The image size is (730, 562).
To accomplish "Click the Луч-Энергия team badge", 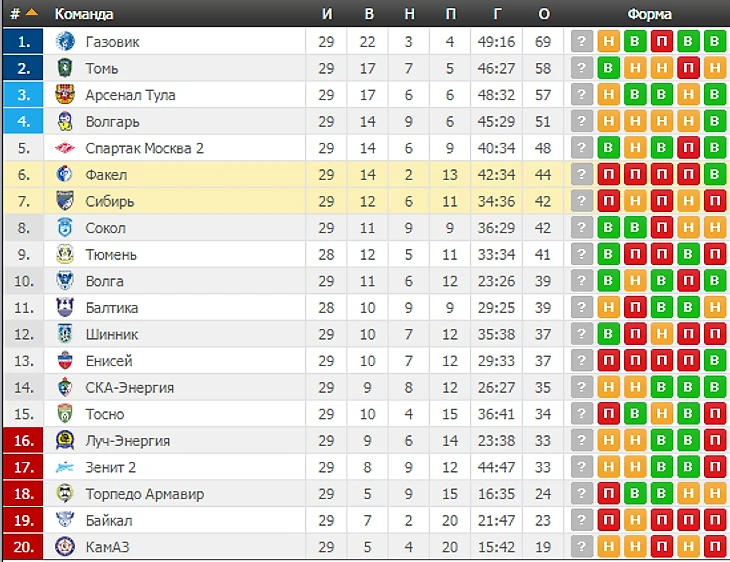I will (x=65, y=440).
